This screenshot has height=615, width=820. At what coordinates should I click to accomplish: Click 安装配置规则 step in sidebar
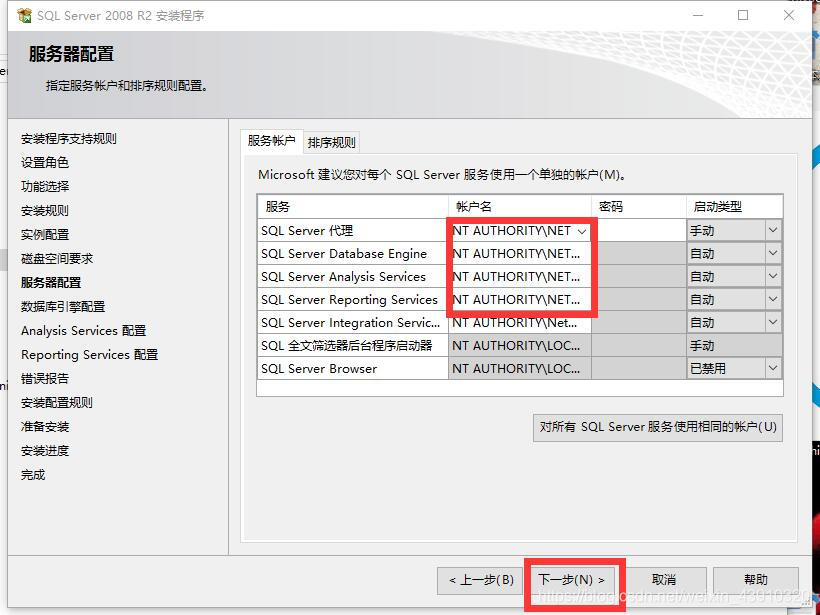coord(57,403)
